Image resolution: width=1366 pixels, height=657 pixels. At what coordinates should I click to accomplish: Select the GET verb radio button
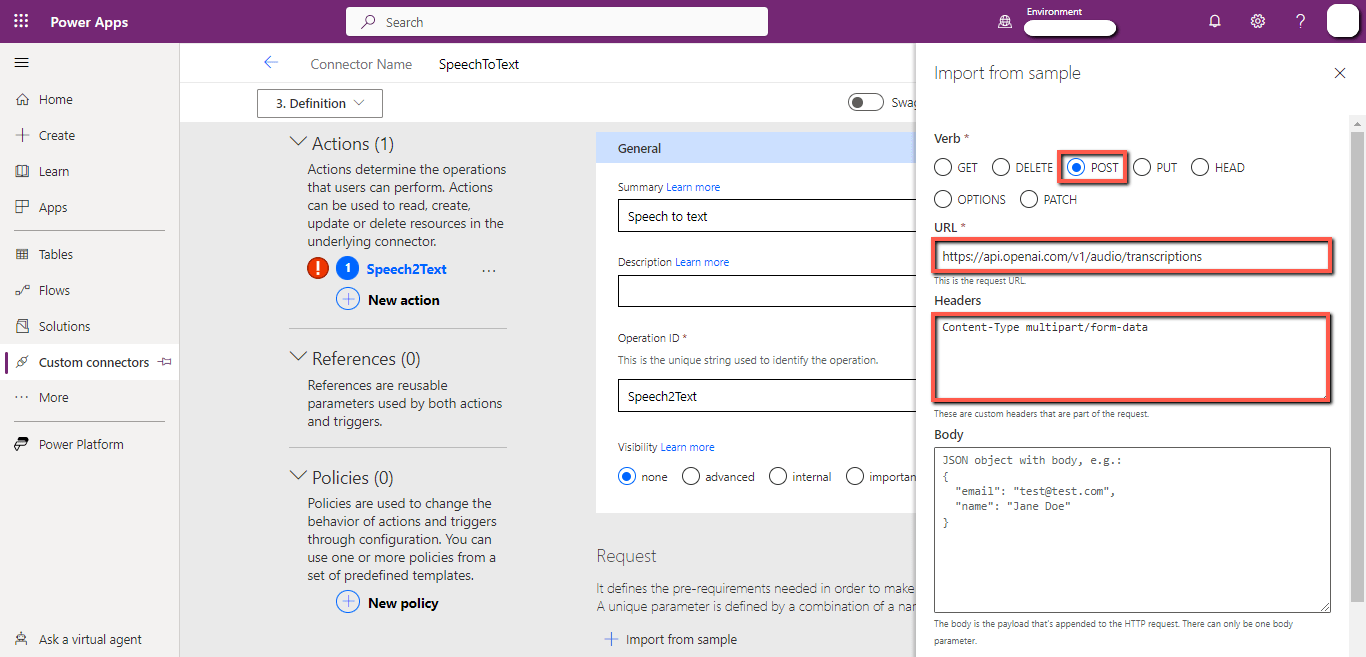(x=943, y=167)
